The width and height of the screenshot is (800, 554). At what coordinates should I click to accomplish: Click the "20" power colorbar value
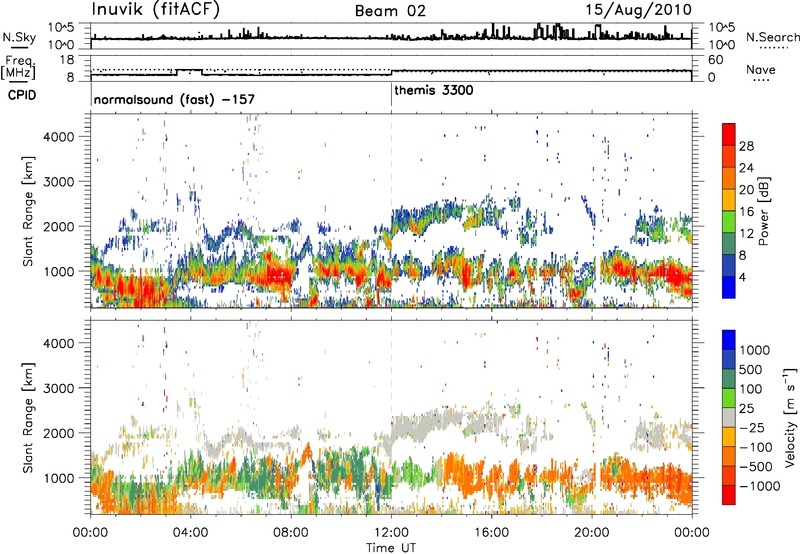746,190
